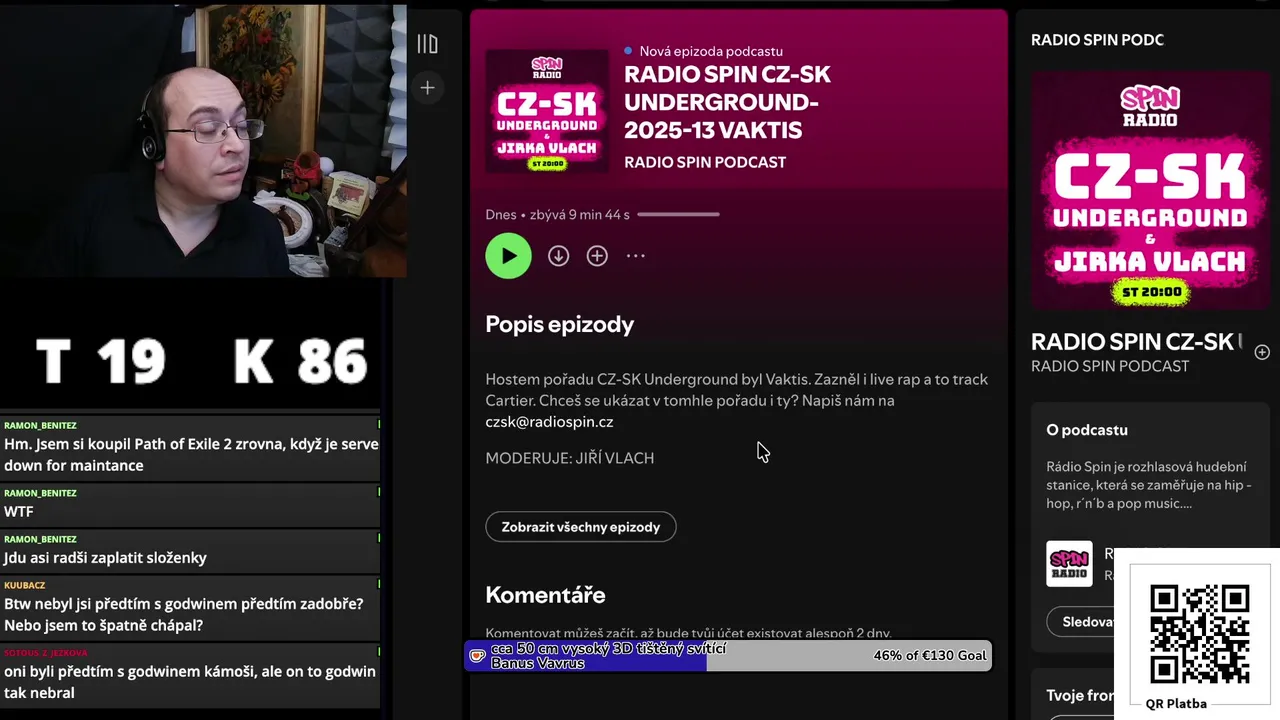Click Nová epizoda podcastu label
This screenshot has width=1280, height=720.
[x=711, y=51]
